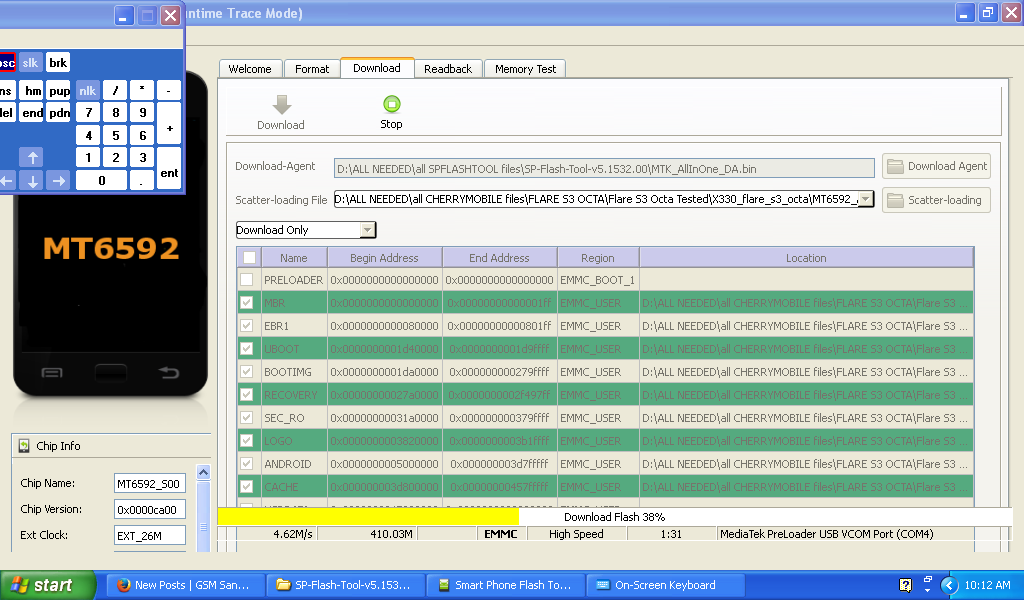Click the Download Flash progress bar
The height and width of the screenshot is (600, 1024).
614,517
